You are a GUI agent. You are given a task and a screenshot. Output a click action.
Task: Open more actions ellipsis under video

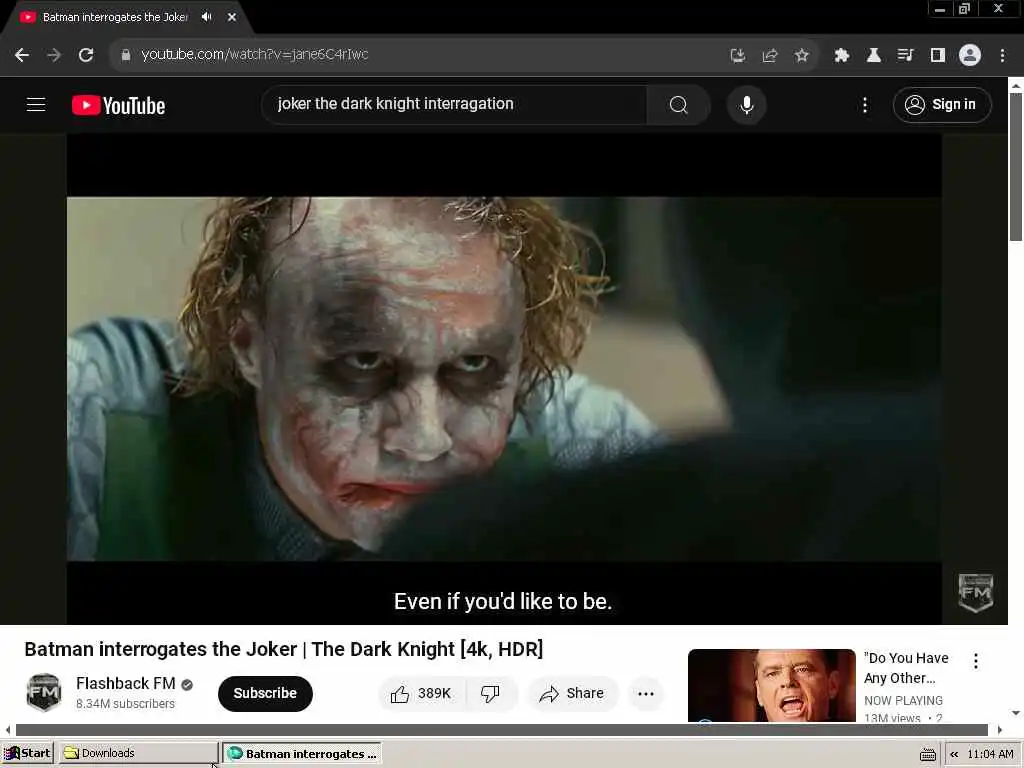coord(646,694)
